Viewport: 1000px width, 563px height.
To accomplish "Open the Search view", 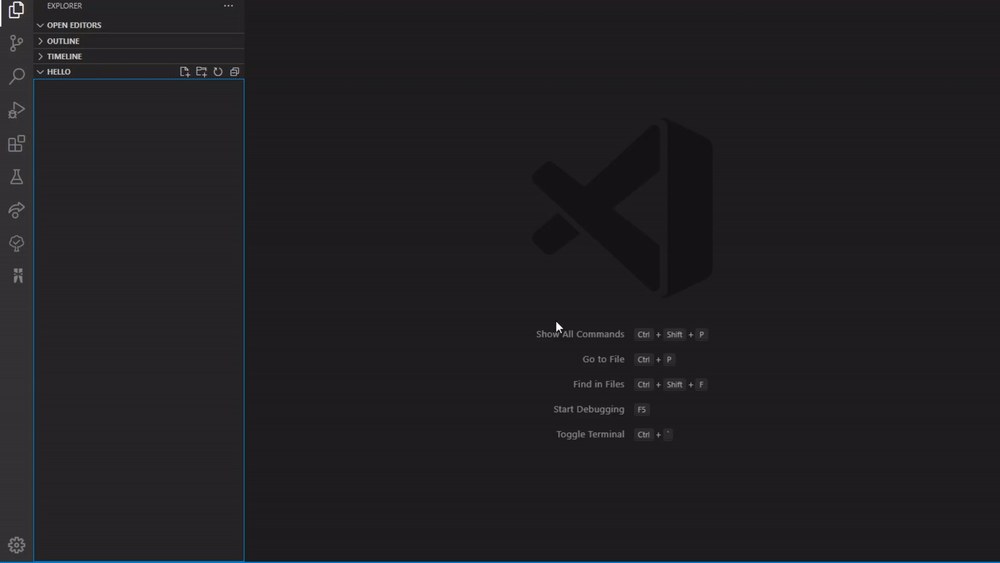I will tap(17, 76).
